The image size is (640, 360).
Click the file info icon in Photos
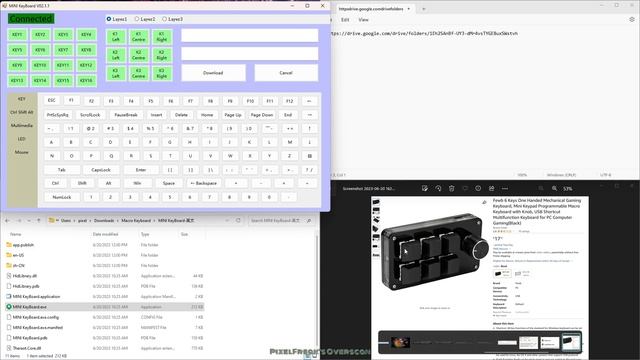point(478,188)
